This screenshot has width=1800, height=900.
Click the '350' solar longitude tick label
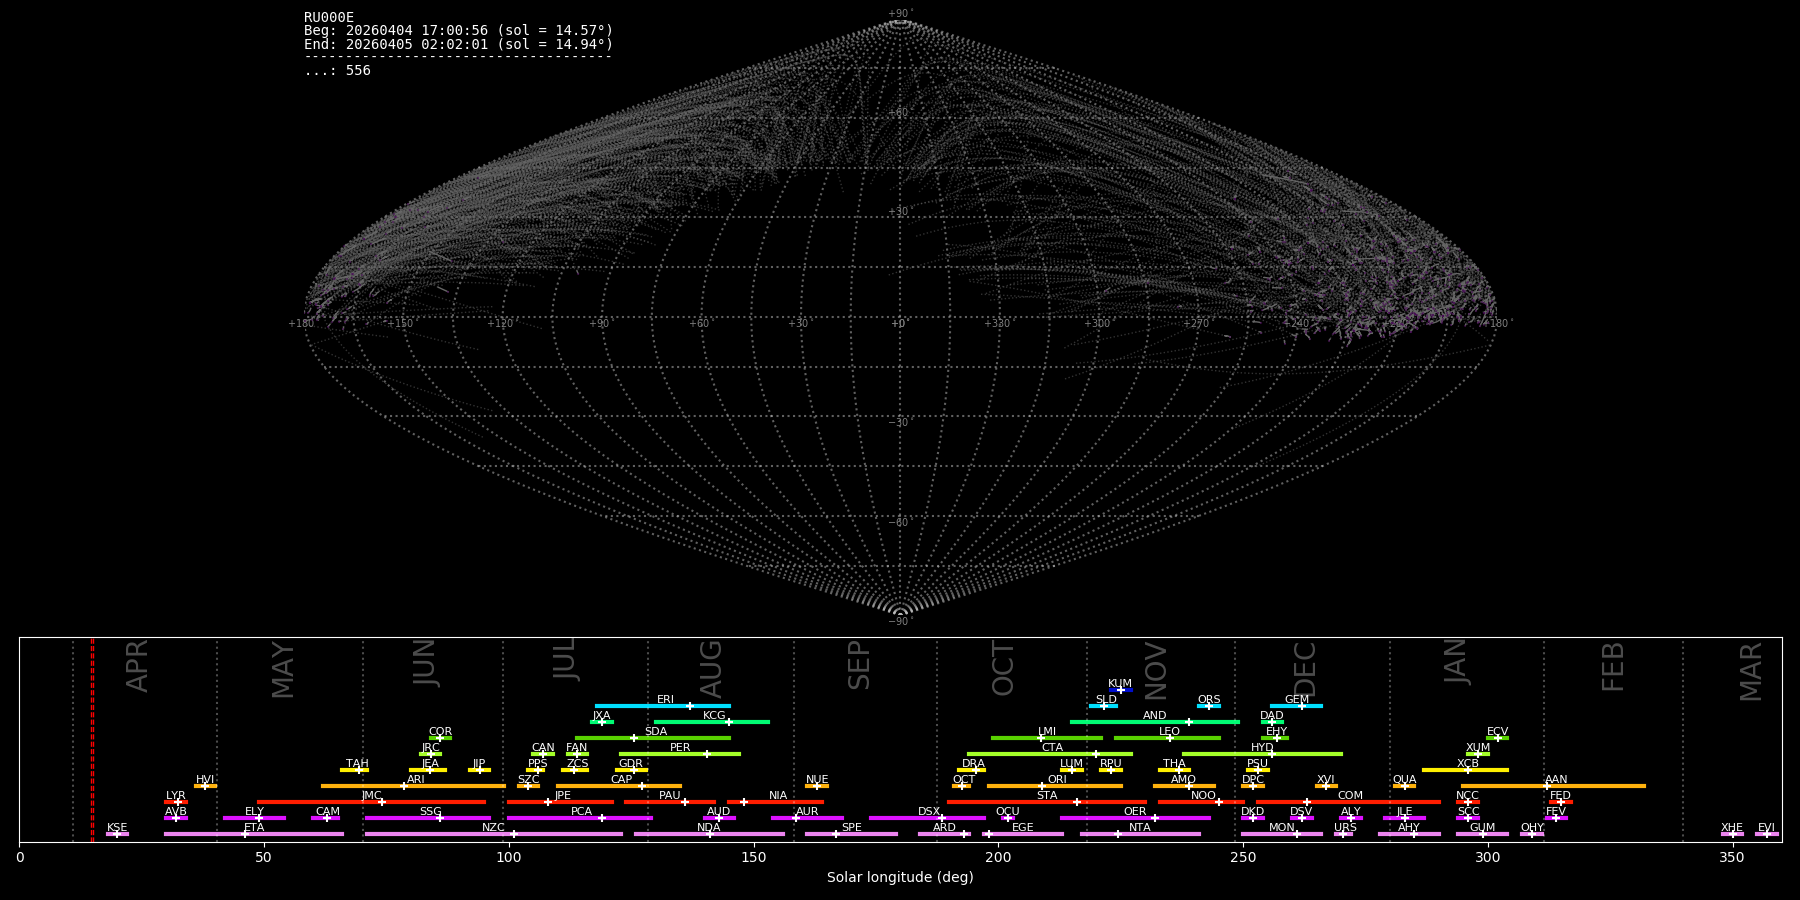[1733, 857]
